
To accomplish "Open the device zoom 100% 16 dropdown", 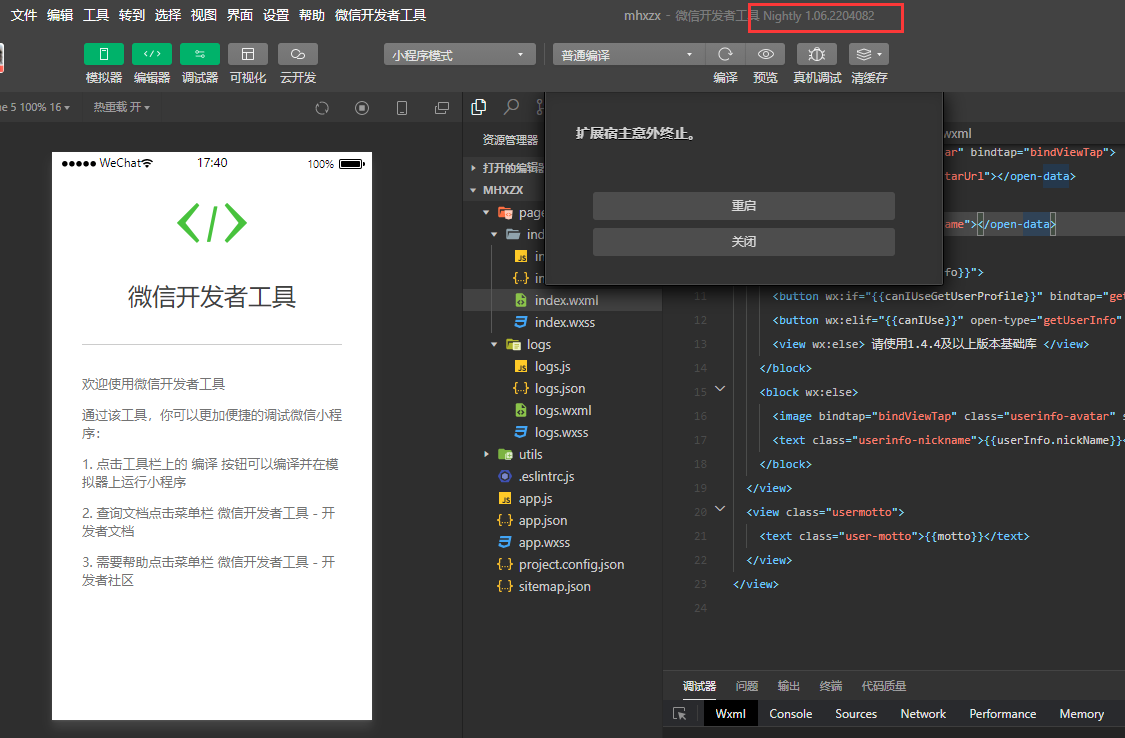I will (36, 108).
